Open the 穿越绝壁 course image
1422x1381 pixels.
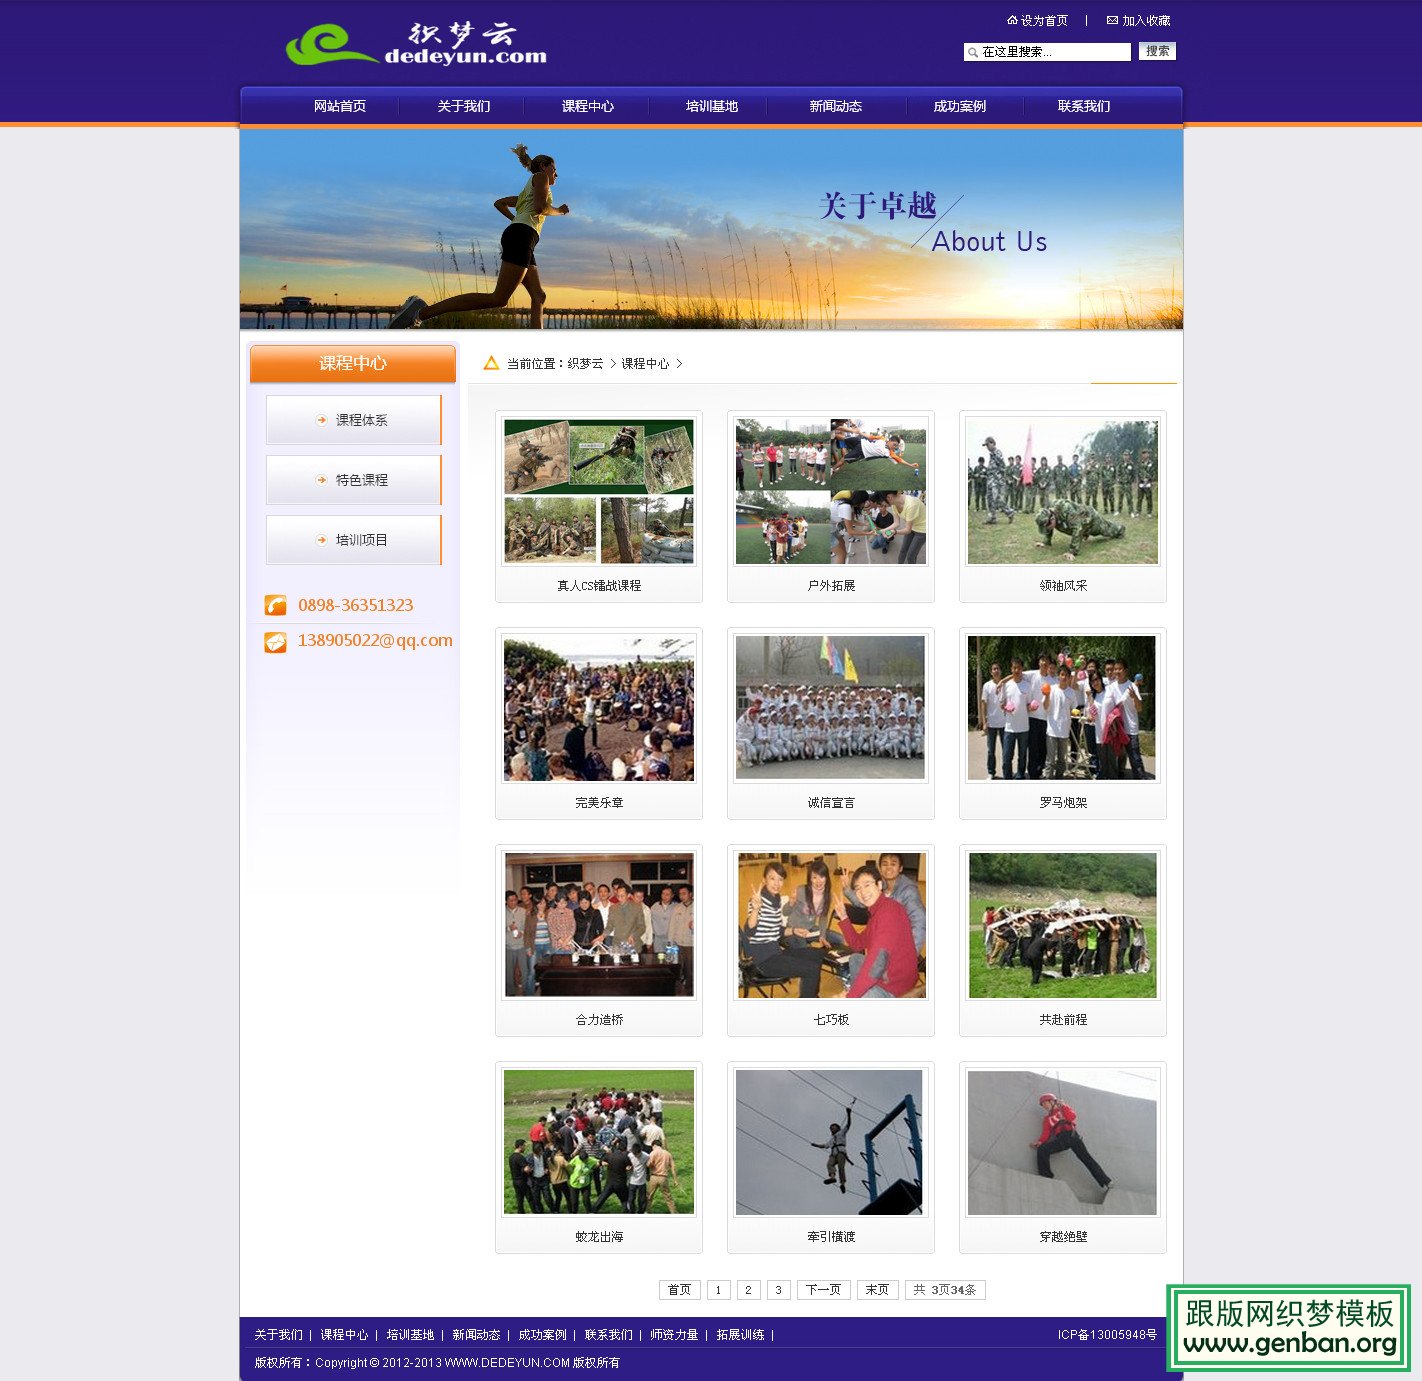tap(1062, 1143)
